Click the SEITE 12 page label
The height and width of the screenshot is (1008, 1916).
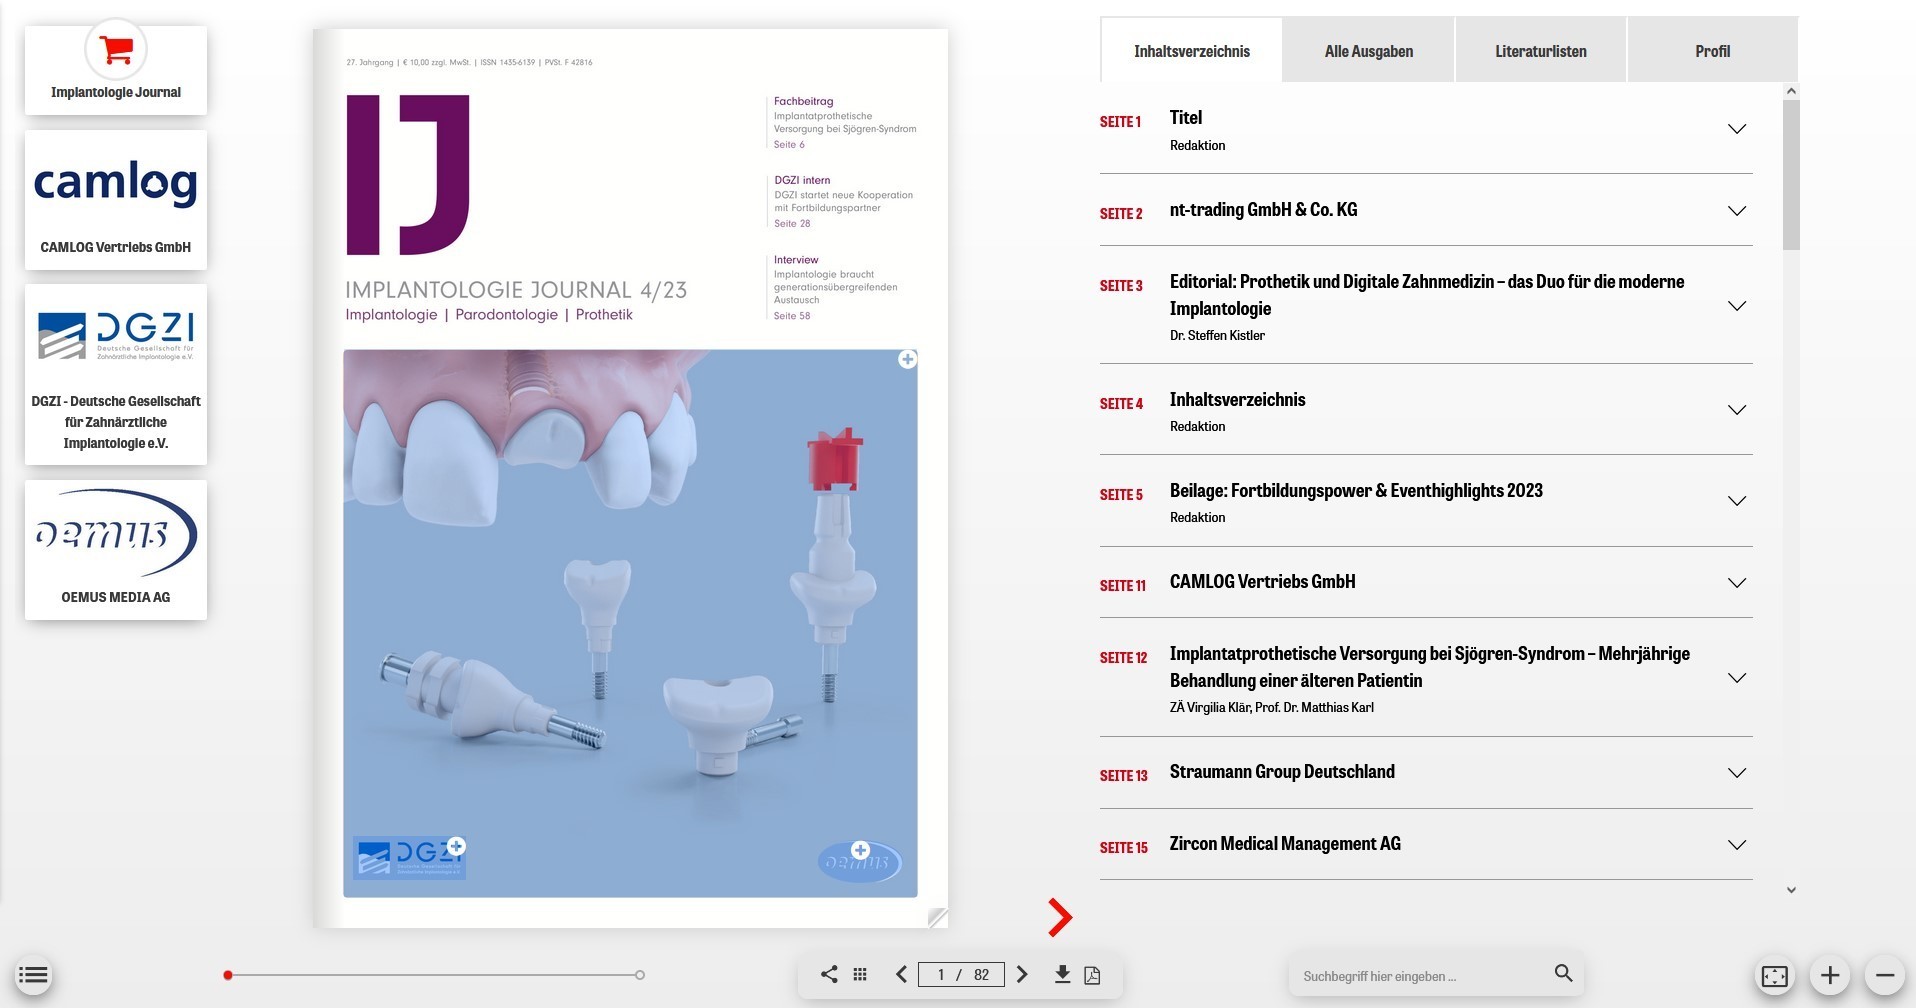pos(1123,658)
